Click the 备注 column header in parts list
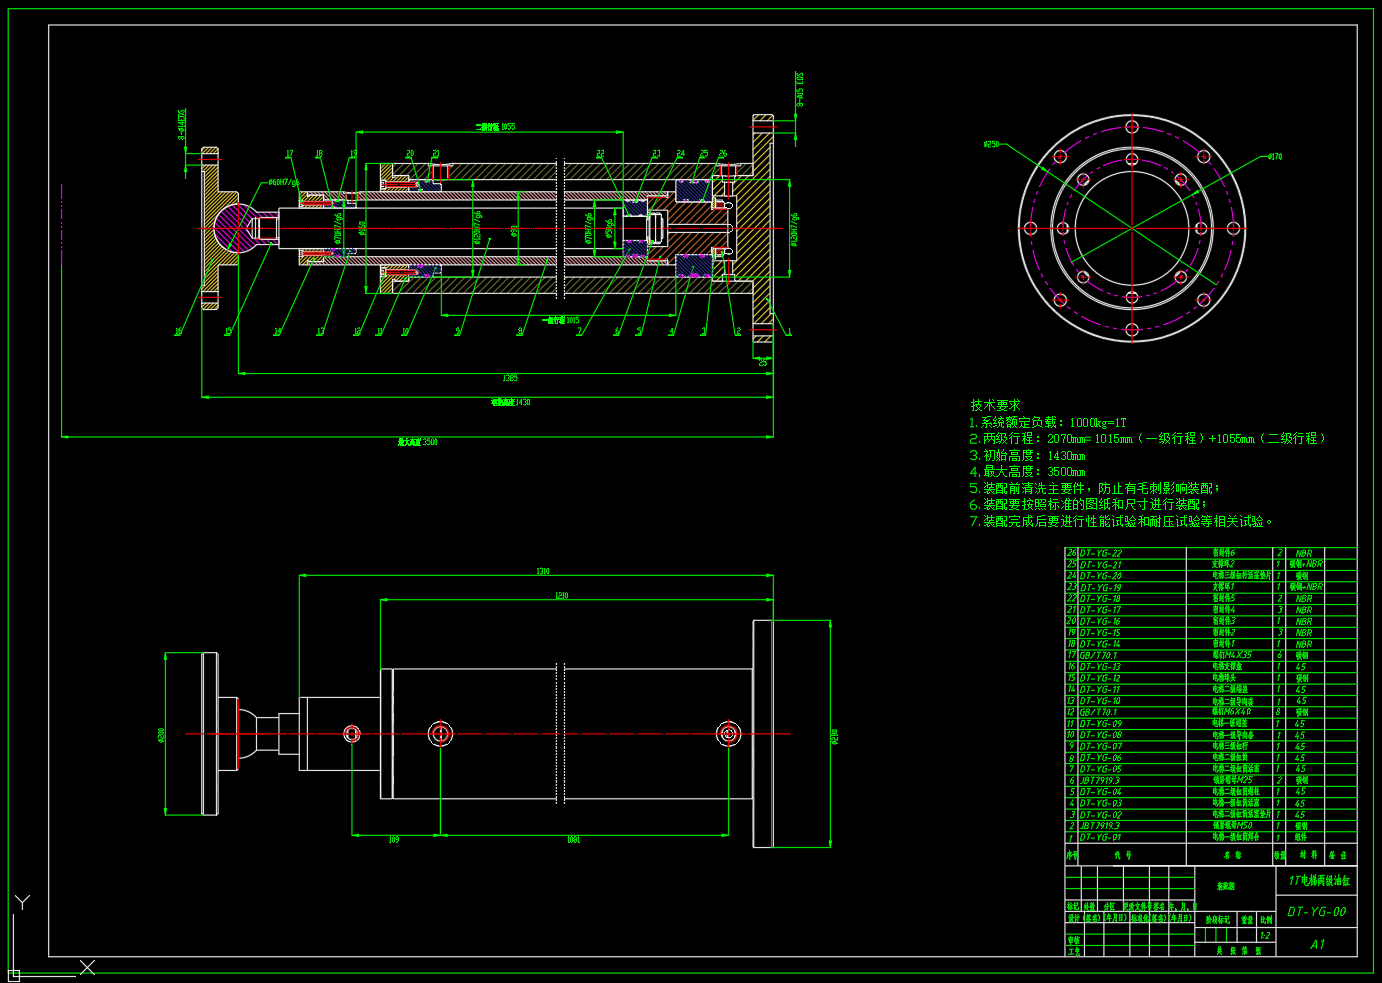1382x983 pixels. tap(1338, 855)
